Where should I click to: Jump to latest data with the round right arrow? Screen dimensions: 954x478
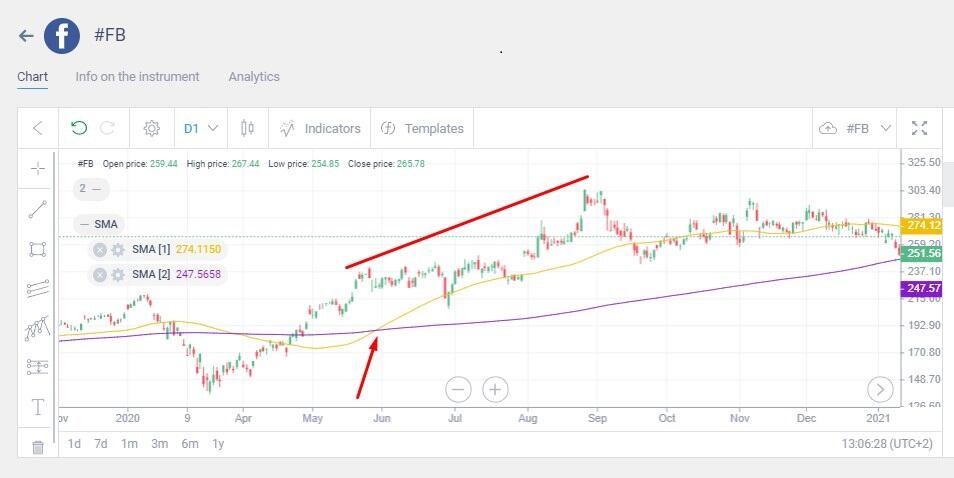click(880, 389)
